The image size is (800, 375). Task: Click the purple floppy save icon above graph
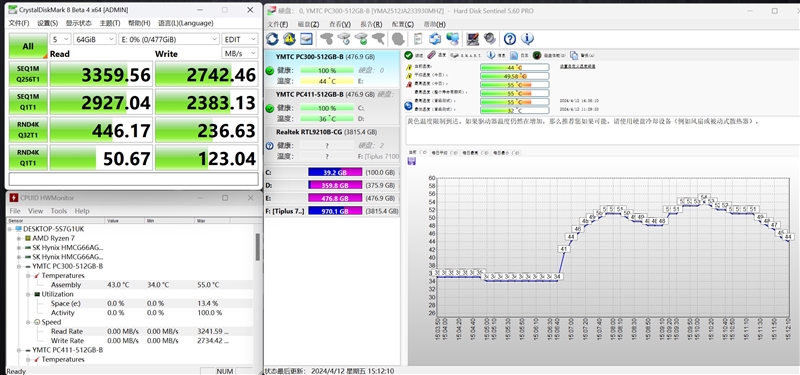pyautogui.click(x=412, y=161)
